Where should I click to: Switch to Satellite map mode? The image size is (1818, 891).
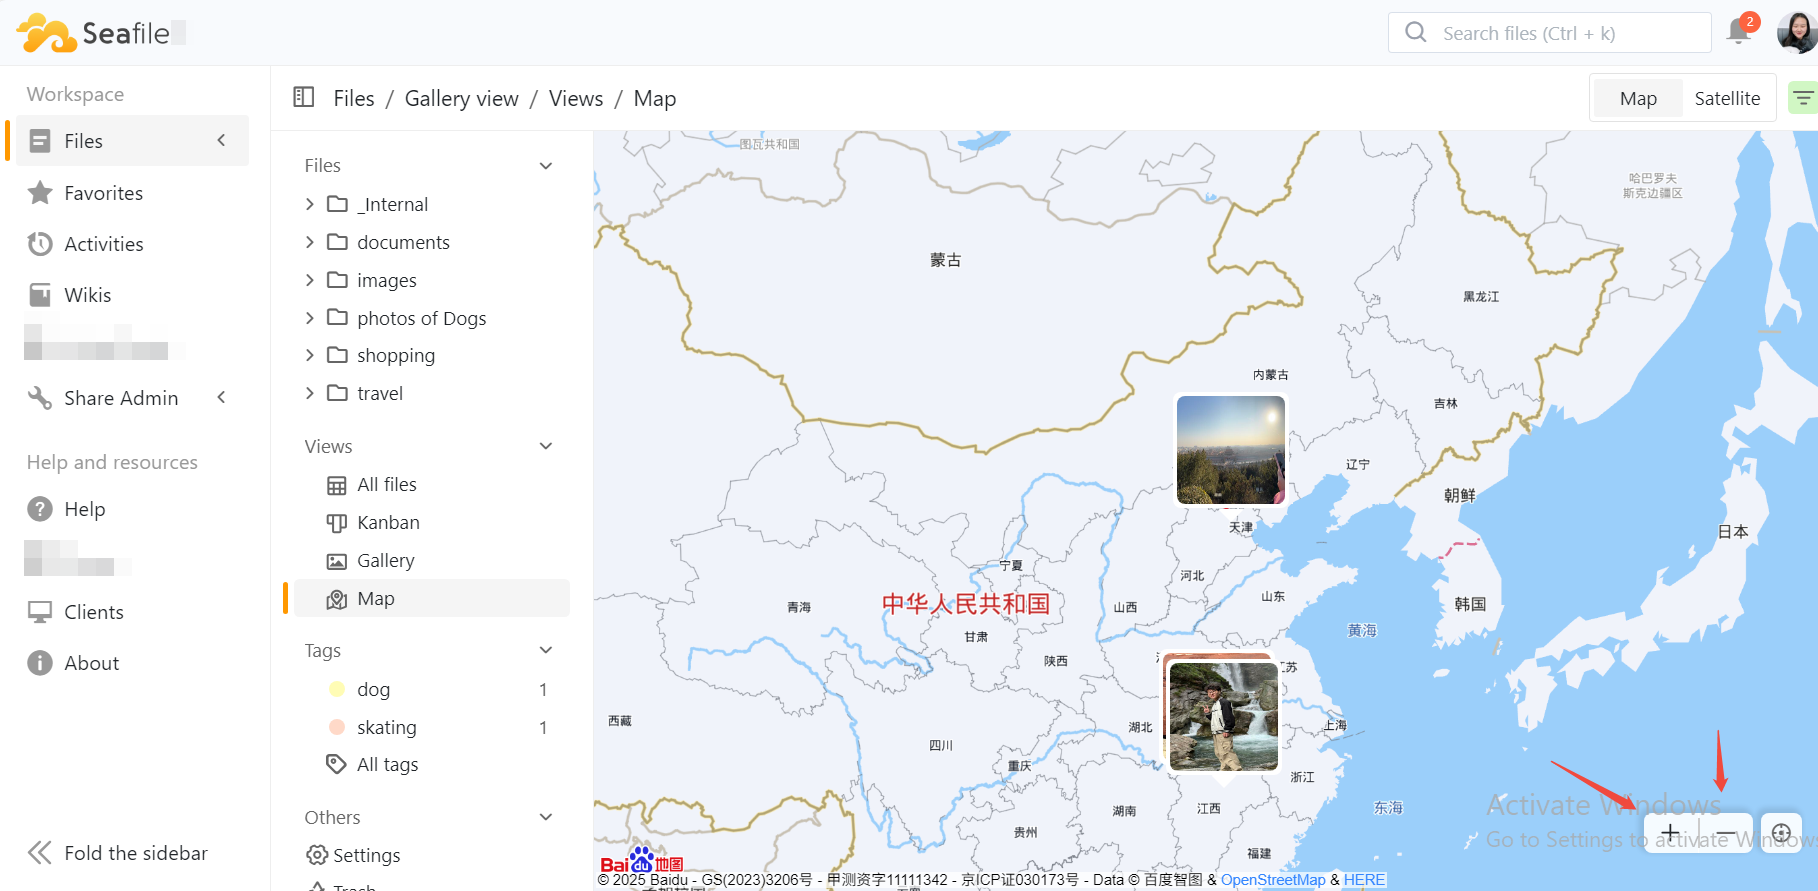(1727, 98)
